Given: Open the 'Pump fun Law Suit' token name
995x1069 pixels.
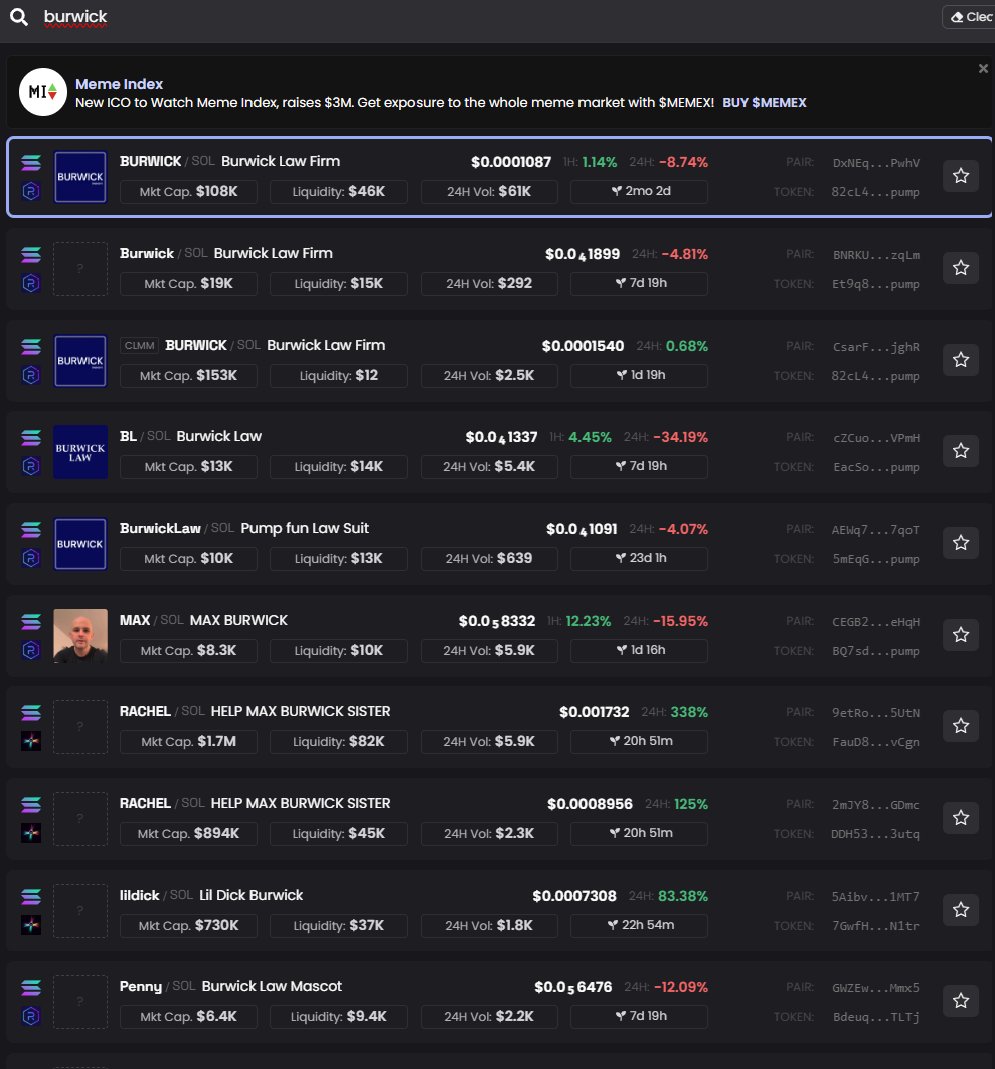Looking at the screenshot, I should pos(304,528).
